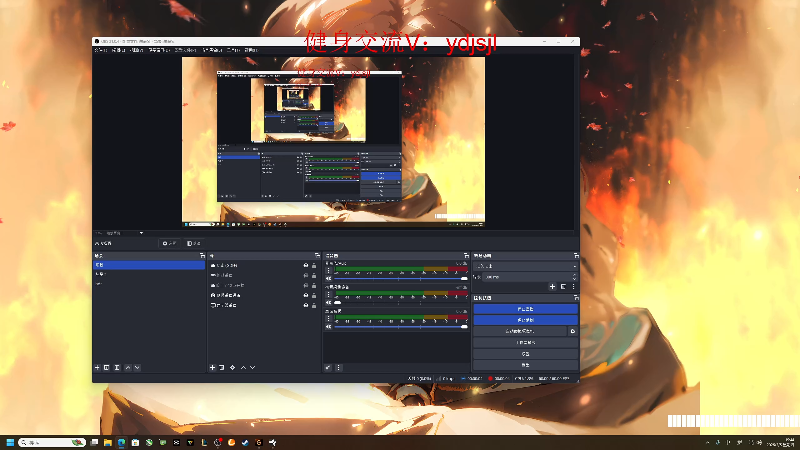The height and width of the screenshot is (450, 800).
Task: Open source Properties button above Scenes dock
Action: click(169, 243)
